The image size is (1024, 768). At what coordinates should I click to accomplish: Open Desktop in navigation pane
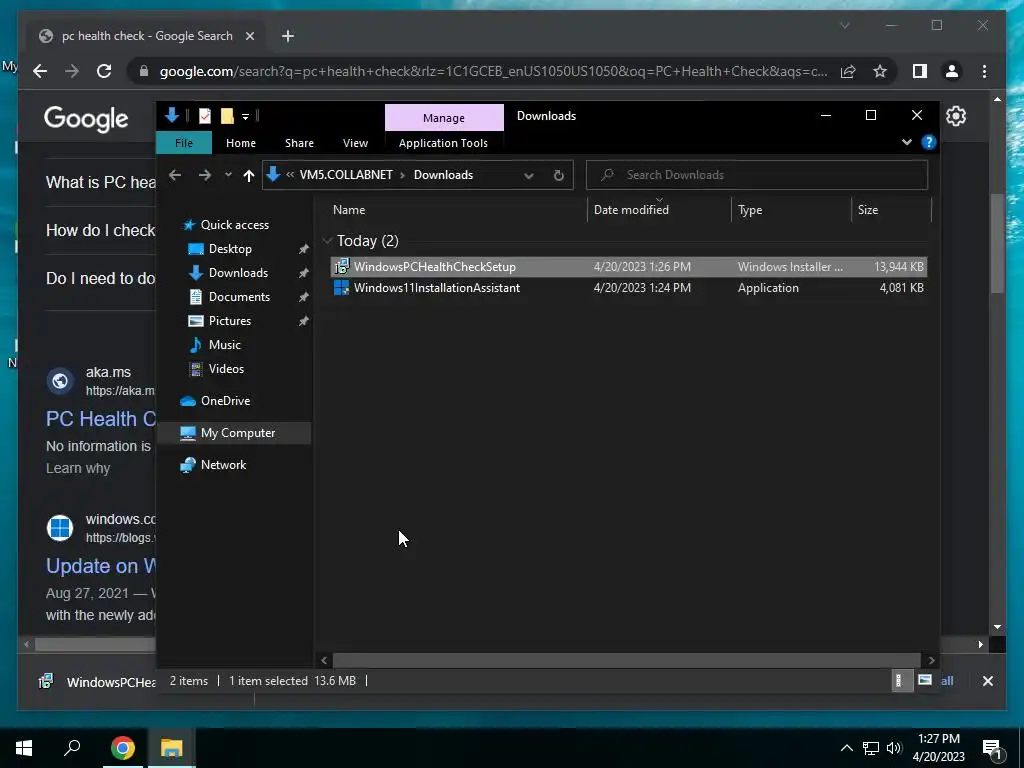230,249
